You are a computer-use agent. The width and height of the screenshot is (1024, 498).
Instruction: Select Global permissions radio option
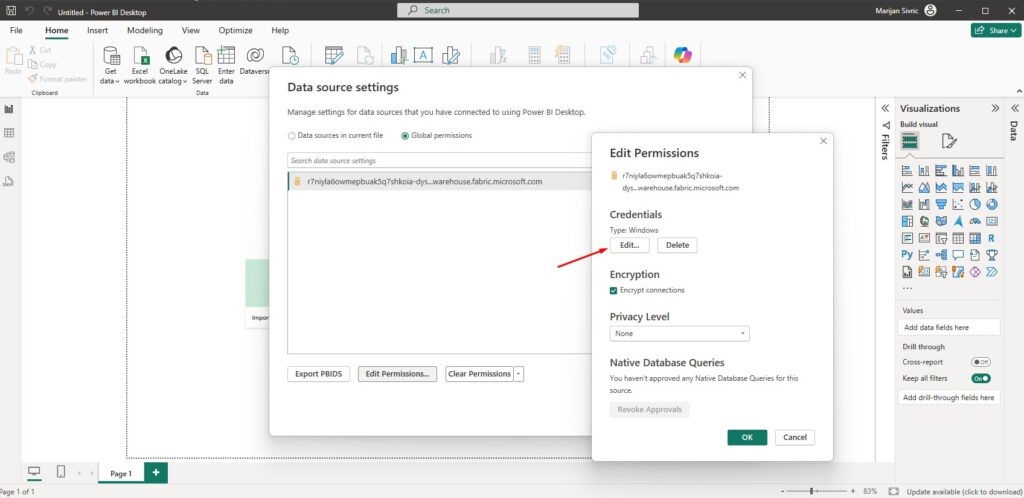436,136
